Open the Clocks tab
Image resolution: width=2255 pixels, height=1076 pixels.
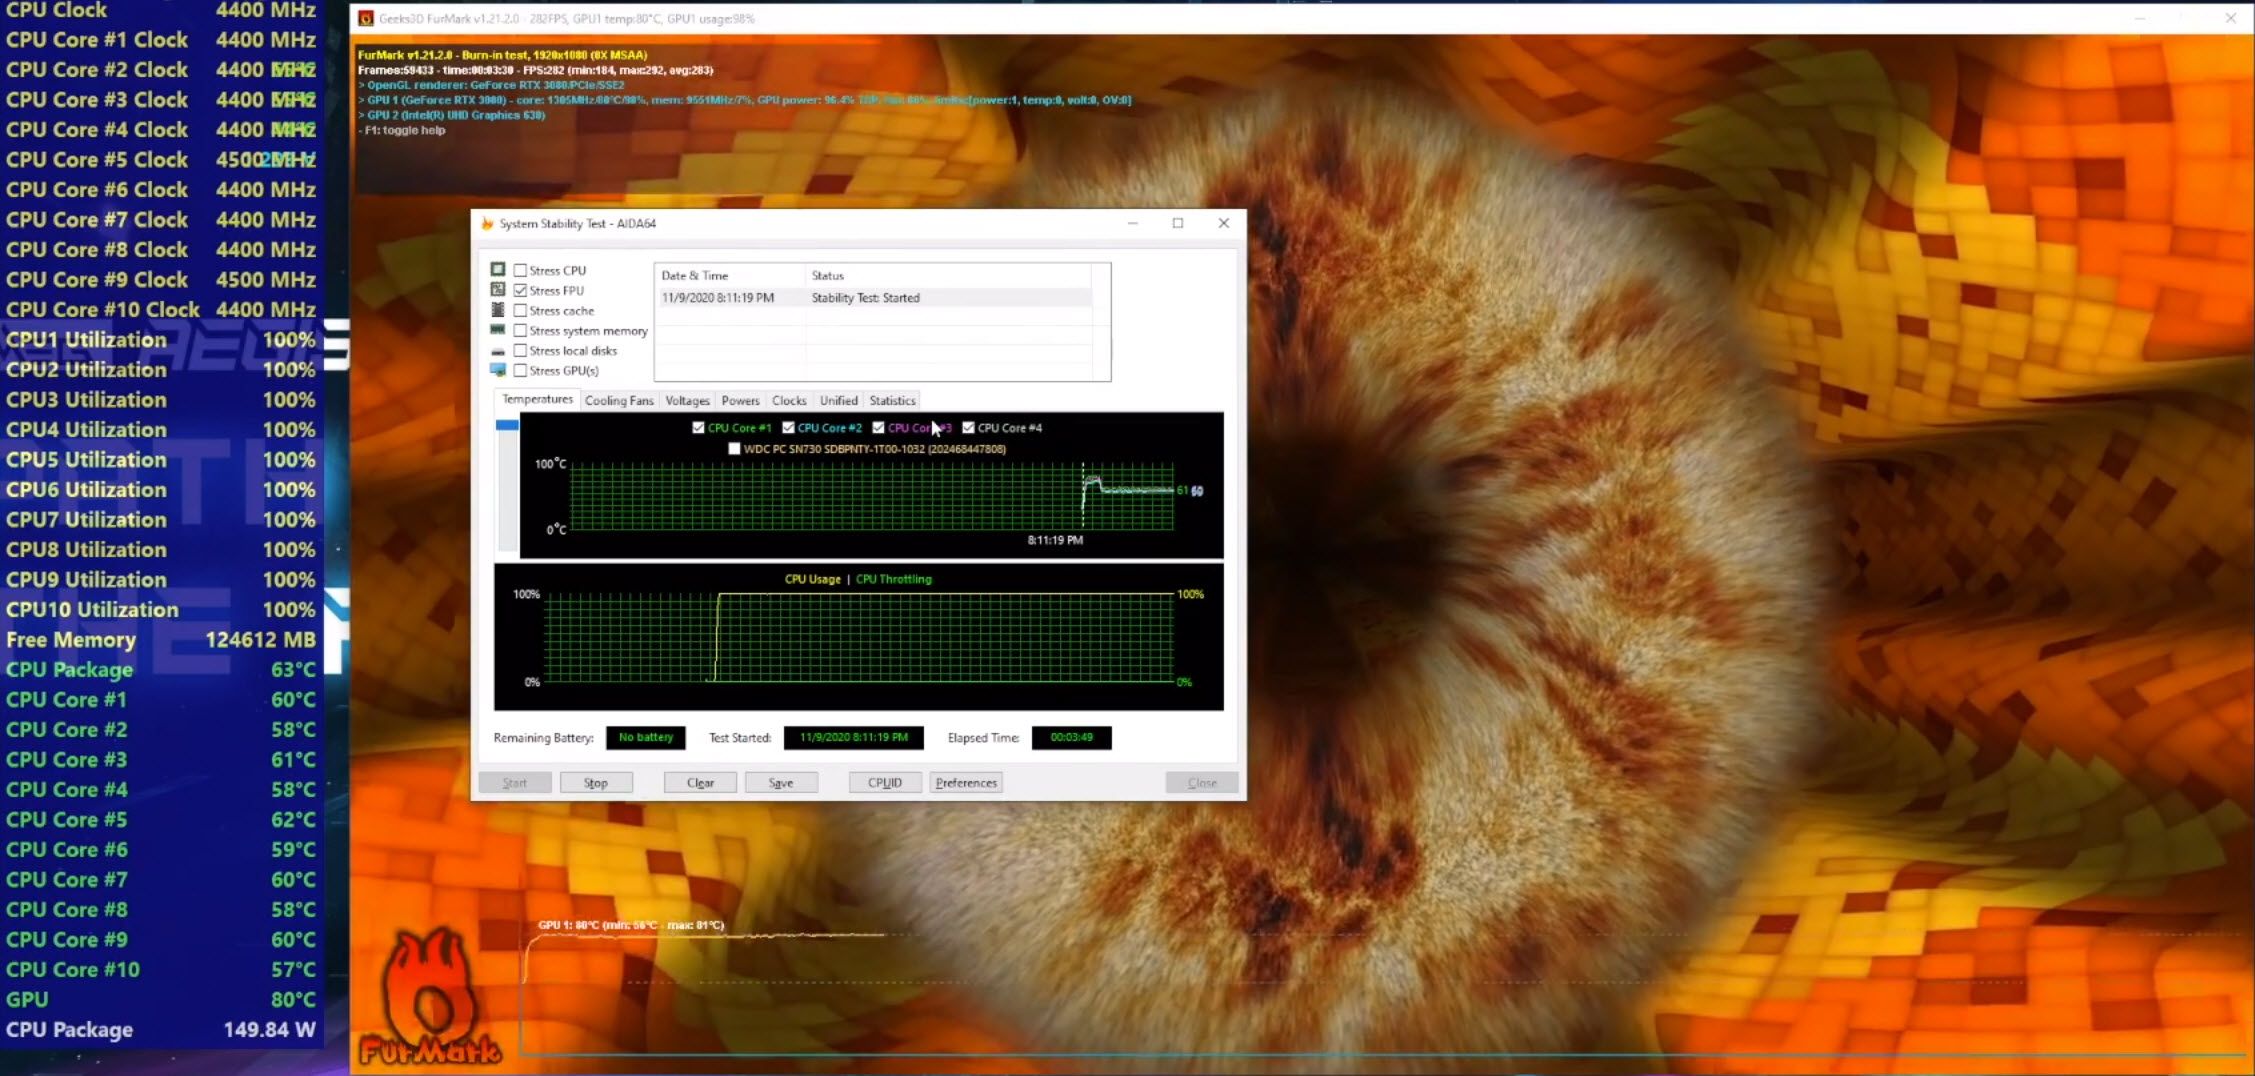pos(789,401)
